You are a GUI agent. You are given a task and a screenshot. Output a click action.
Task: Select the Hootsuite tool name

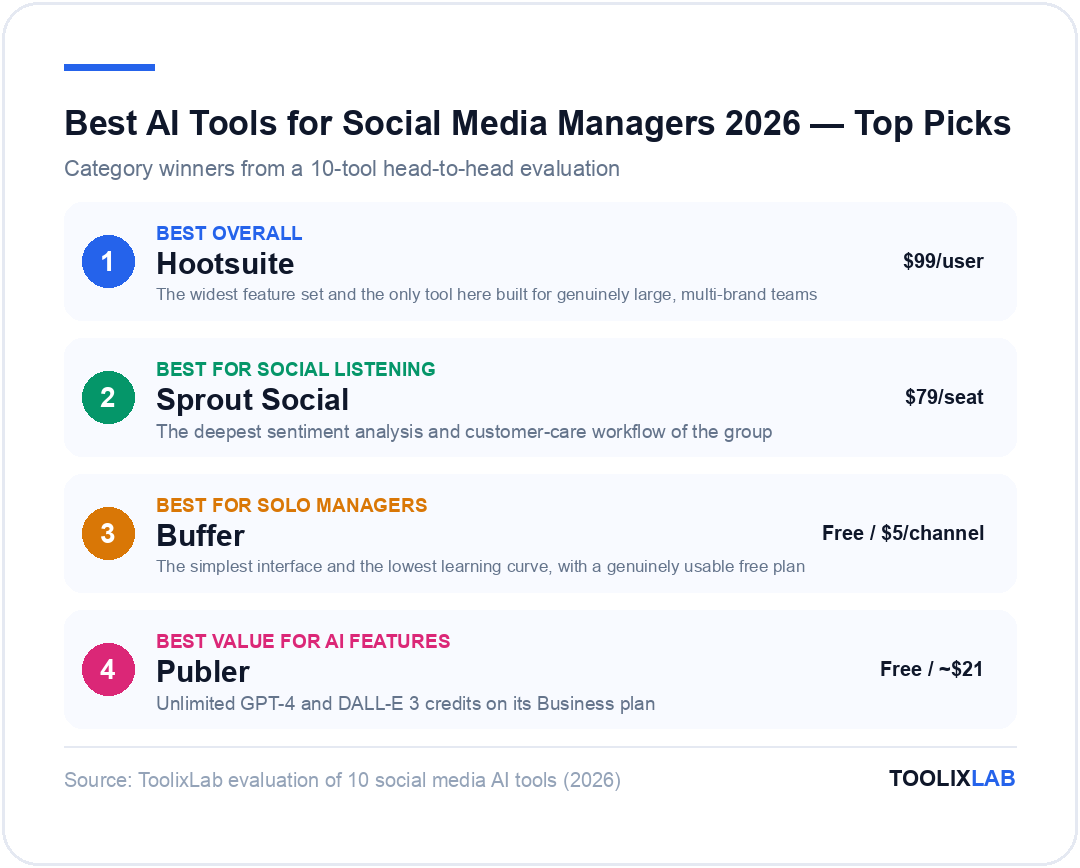(x=225, y=264)
